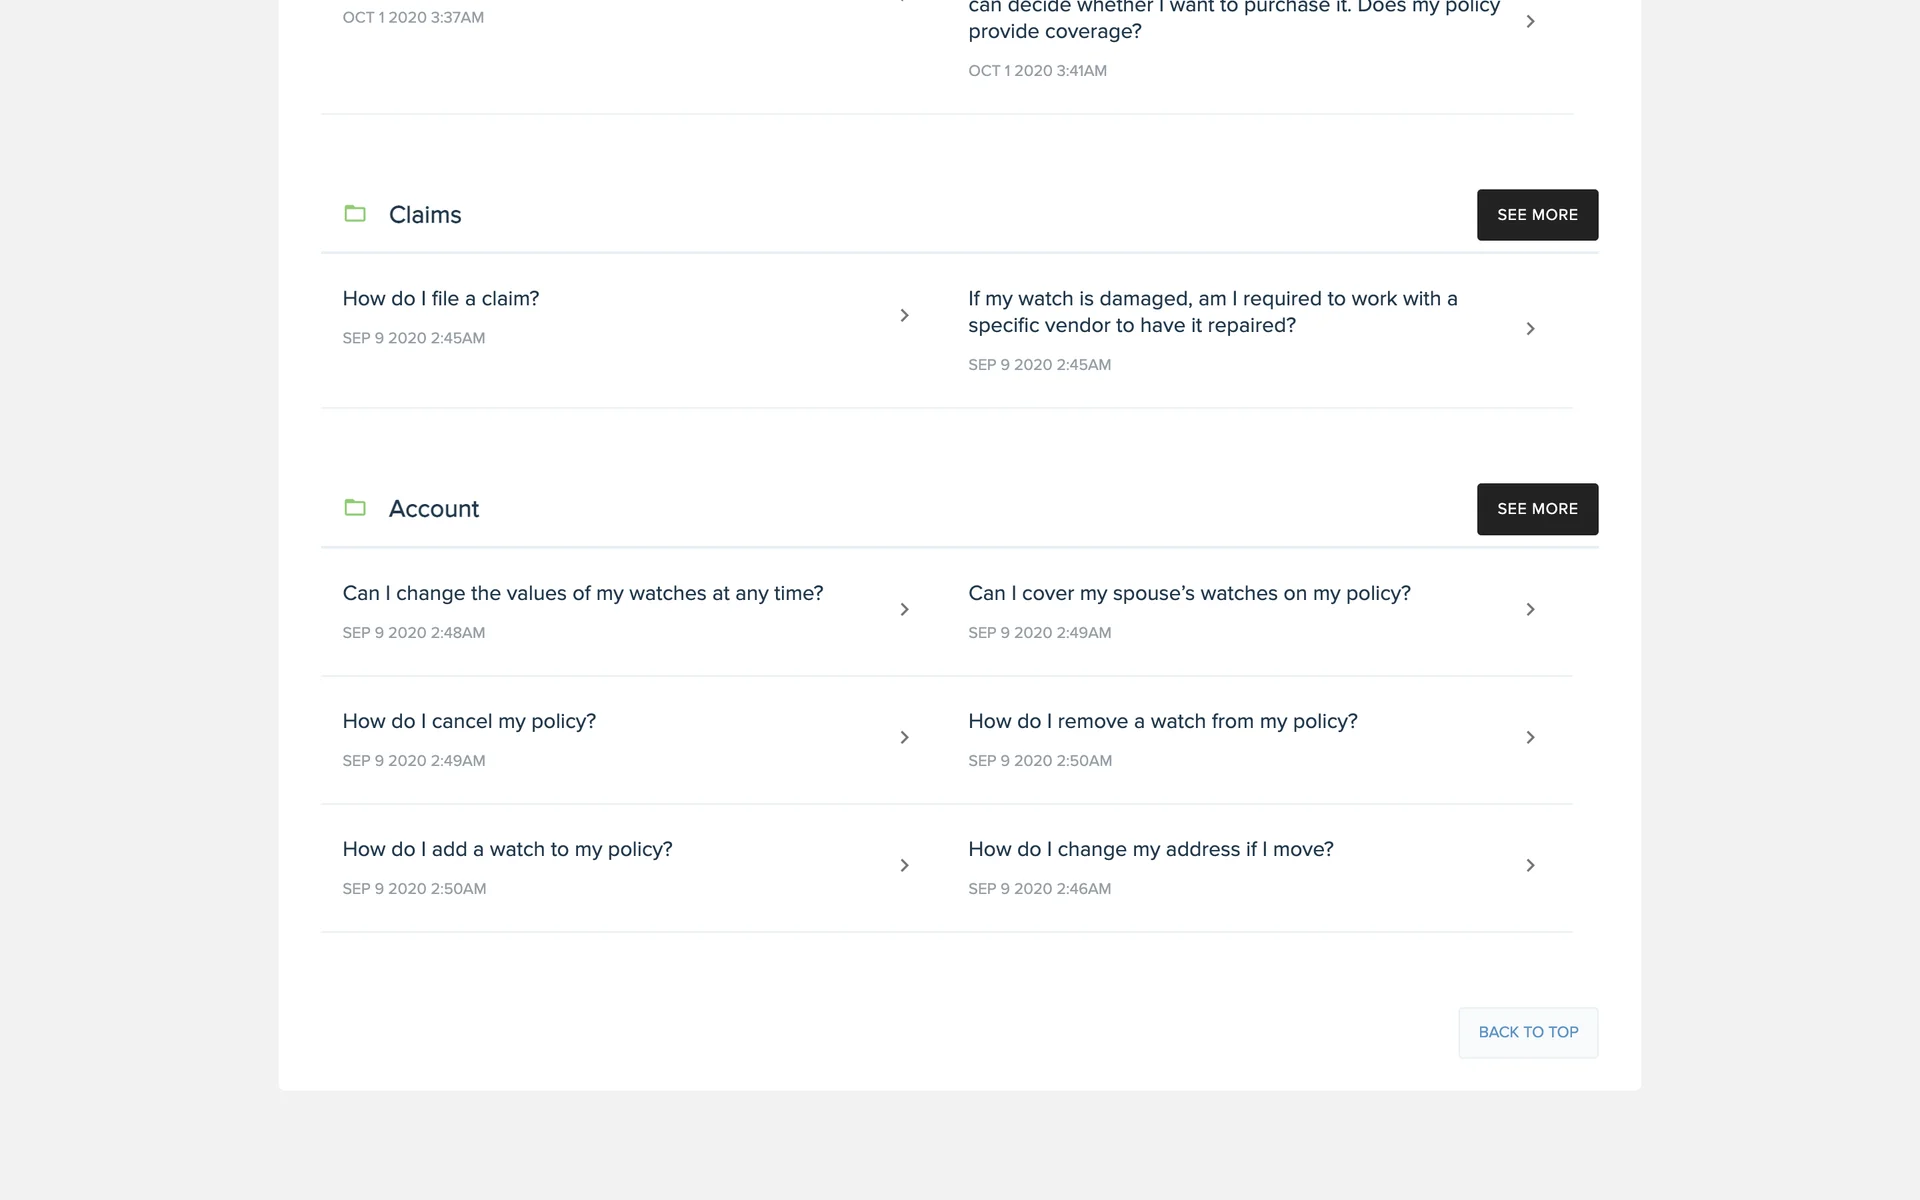Click chevron next to add a watch question
This screenshot has width=1920, height=1200.
[x=904, y=866]
